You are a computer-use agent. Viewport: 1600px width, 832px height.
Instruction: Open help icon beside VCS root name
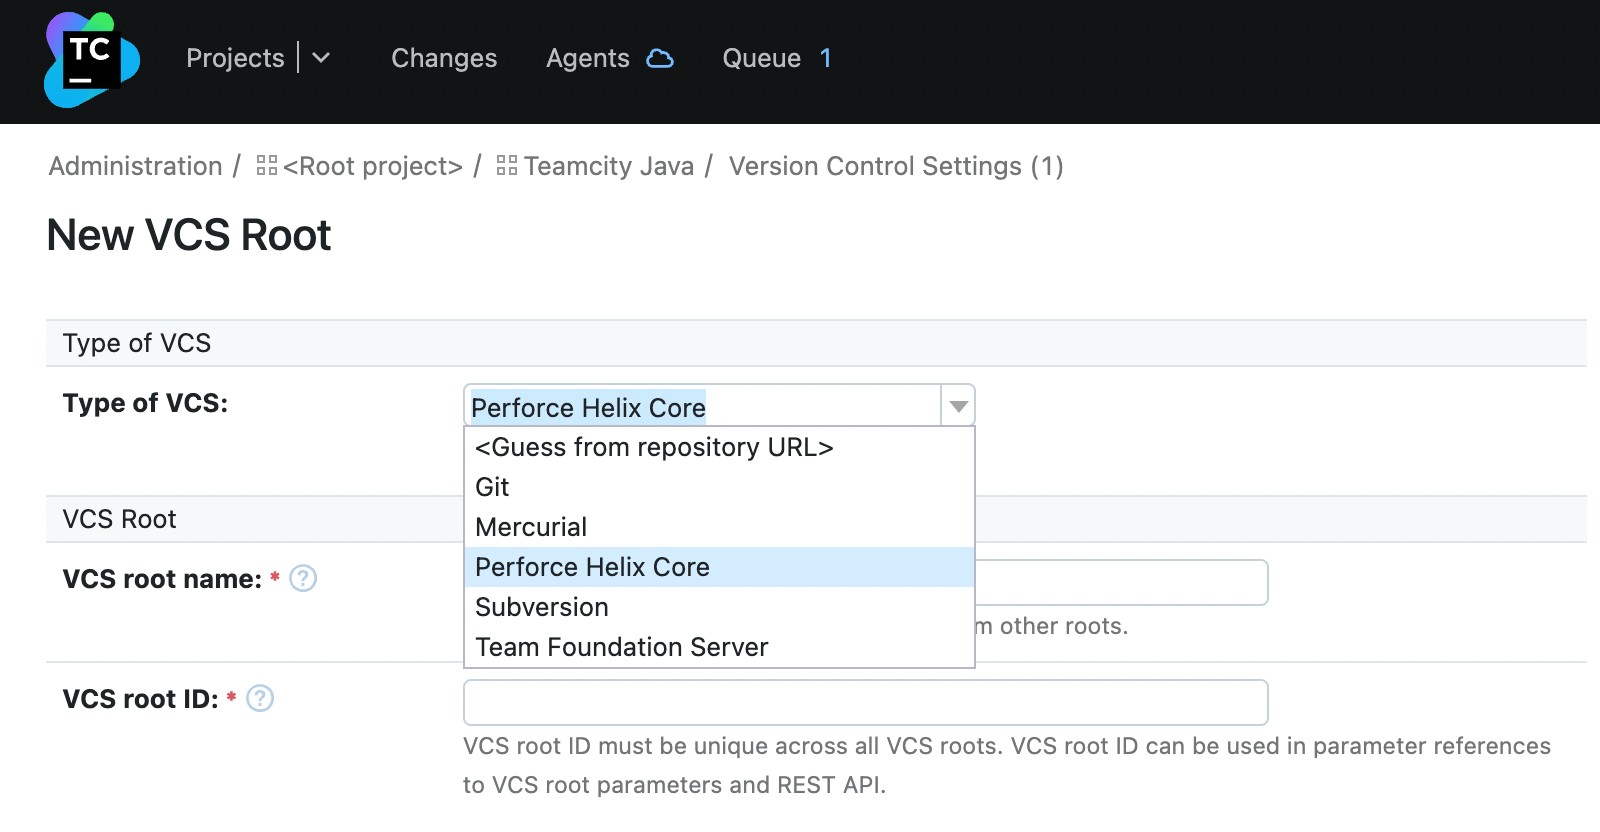pos(303,579)
